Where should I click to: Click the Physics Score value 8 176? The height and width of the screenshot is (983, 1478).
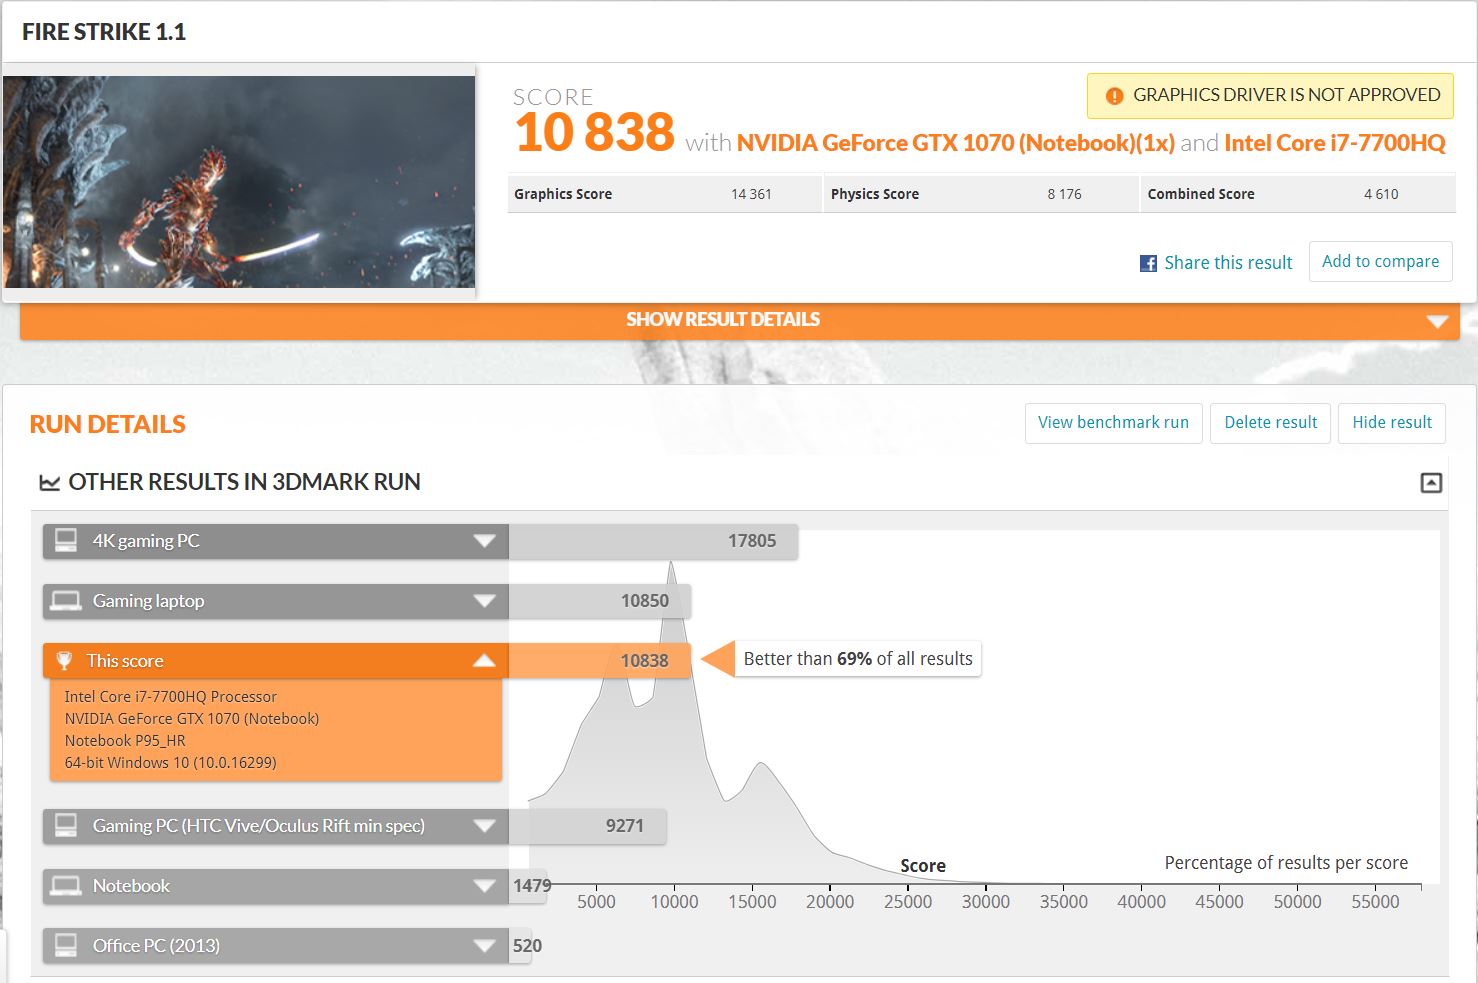pyautogui.click(x=1064, y=194)
